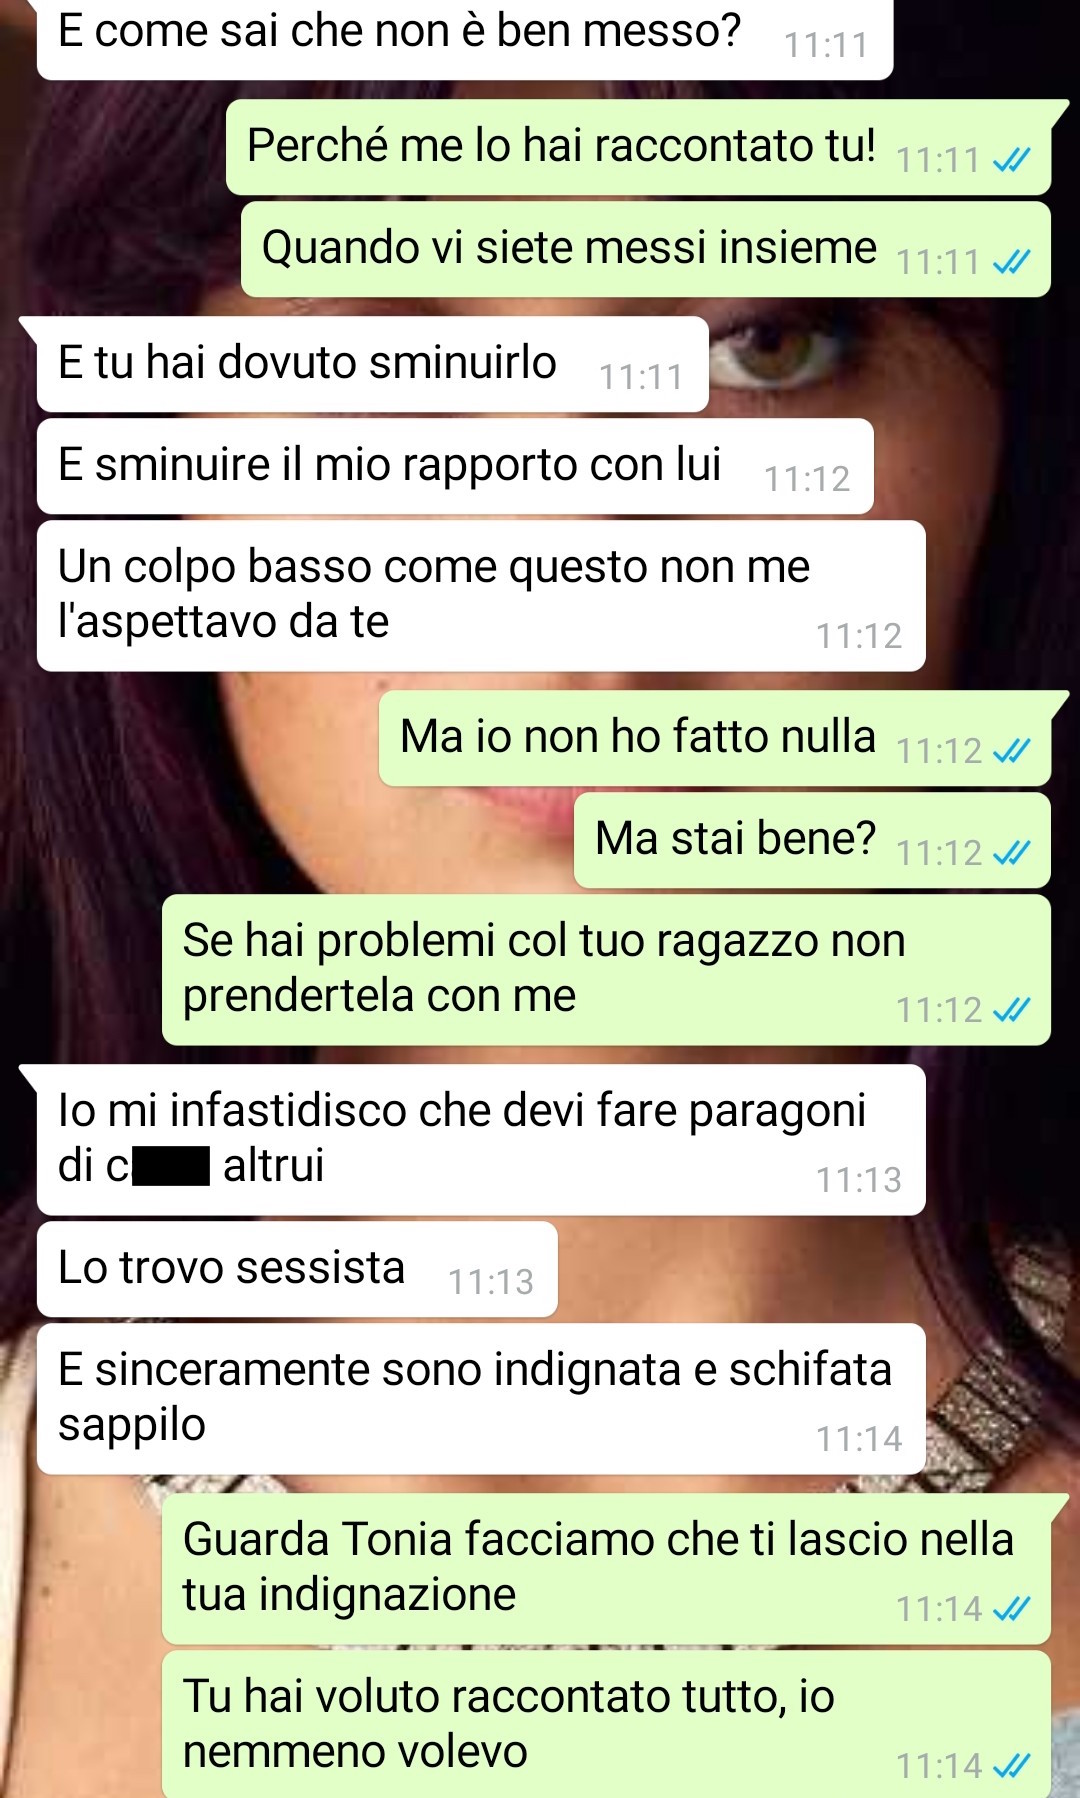Tap the read ticks on "Ma stai bene?"
Screen dimensions: 1080x1798
coord(1011,853)
